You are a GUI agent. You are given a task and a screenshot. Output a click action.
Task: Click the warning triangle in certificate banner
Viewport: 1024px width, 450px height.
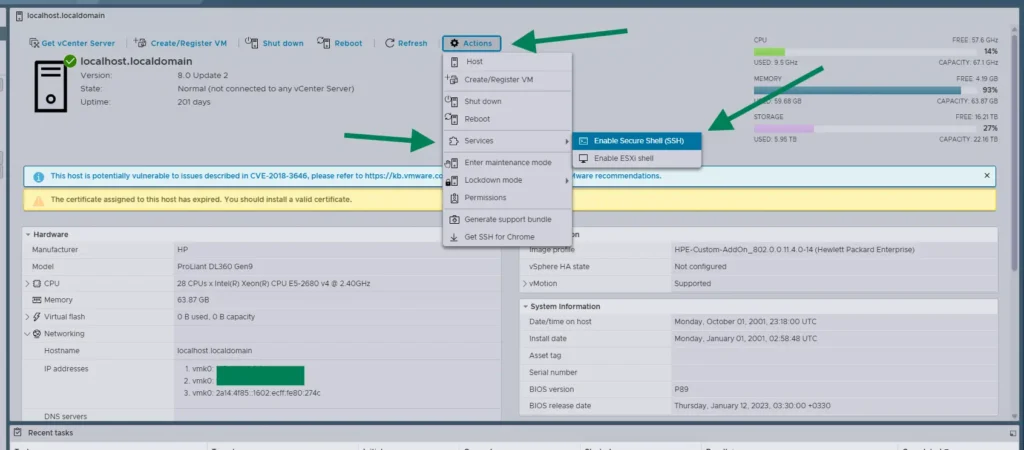point(39,200)
